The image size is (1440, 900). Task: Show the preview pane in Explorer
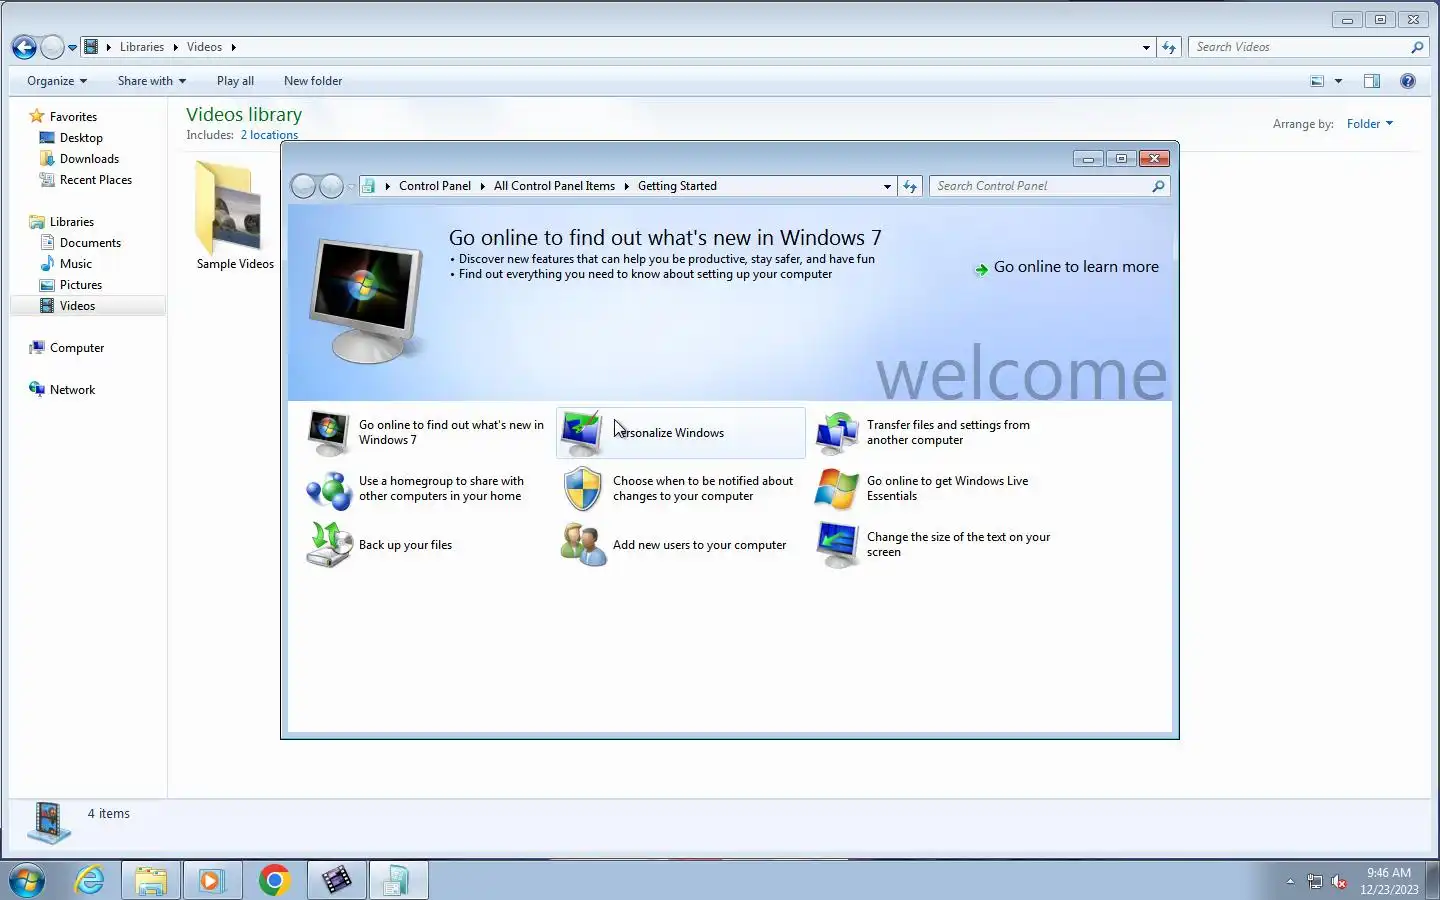[1372, 81]
